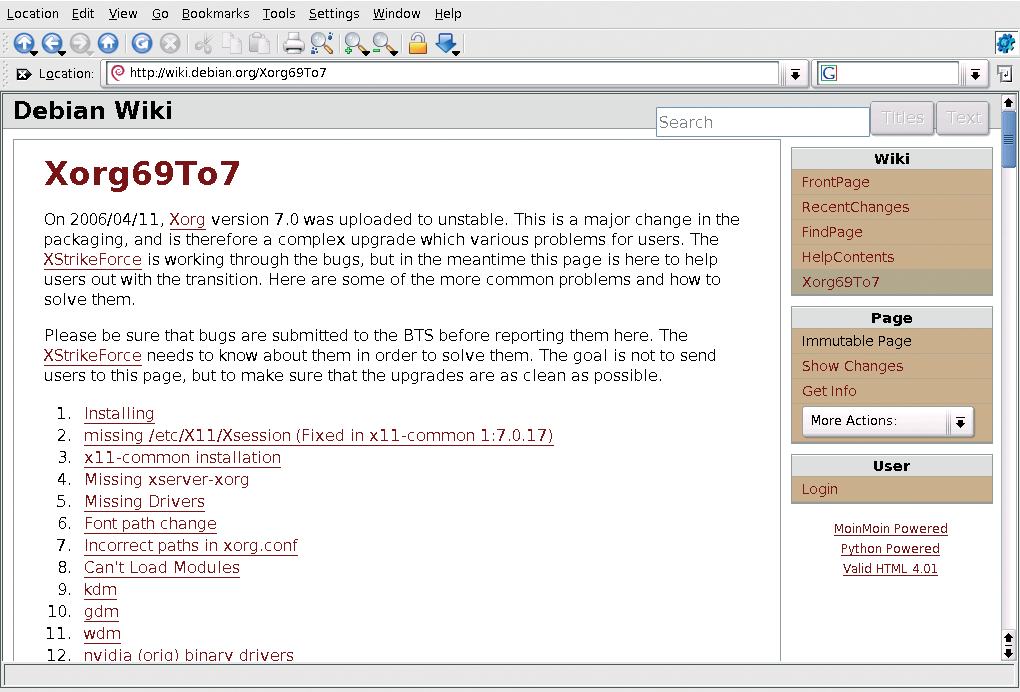Open the Settings menu
Image resolution: width=1020 pixels, height=692 pixels.
[334, 14]
